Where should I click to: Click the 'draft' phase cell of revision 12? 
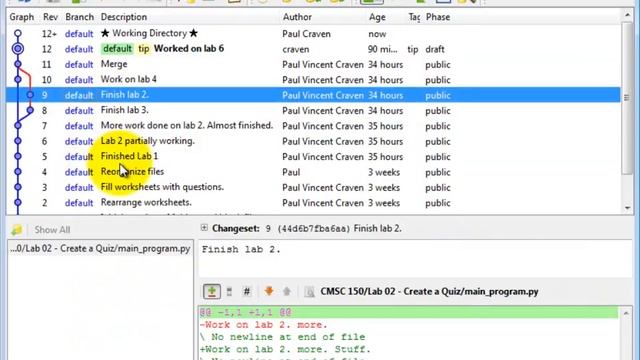(x=435, y=49)
